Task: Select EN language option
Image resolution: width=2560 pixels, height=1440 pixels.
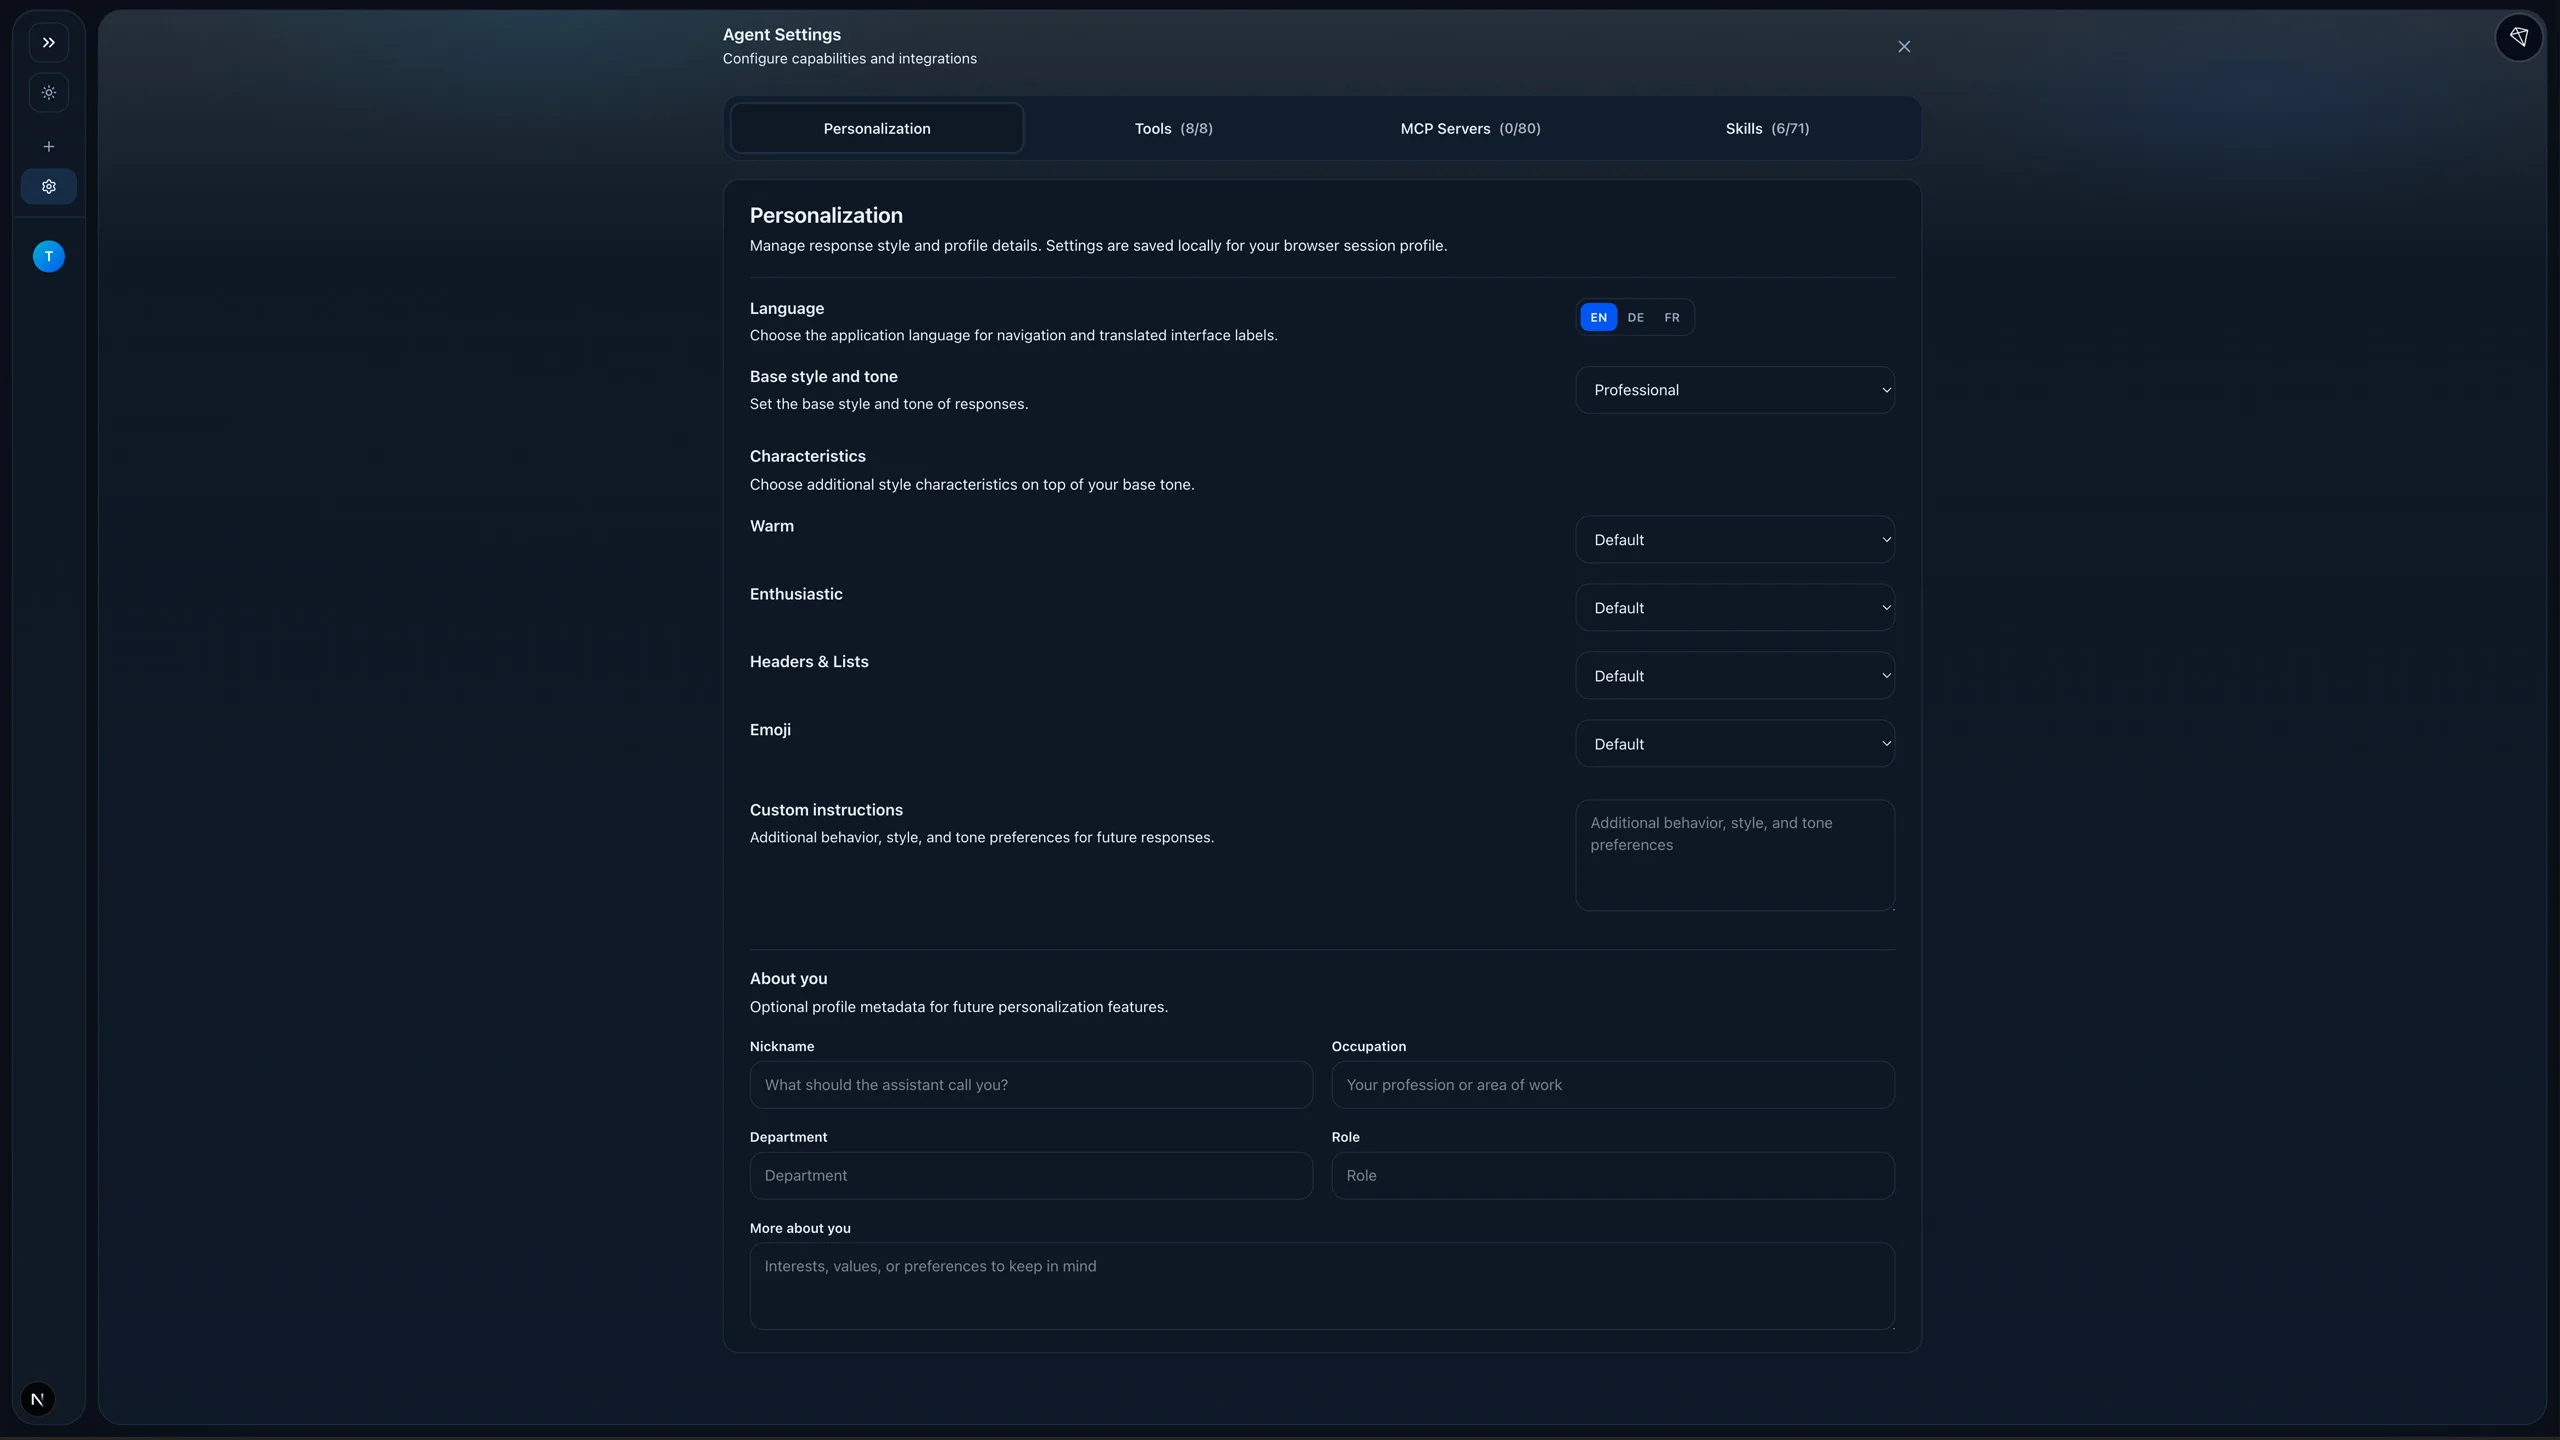Action: point(1598,318)
